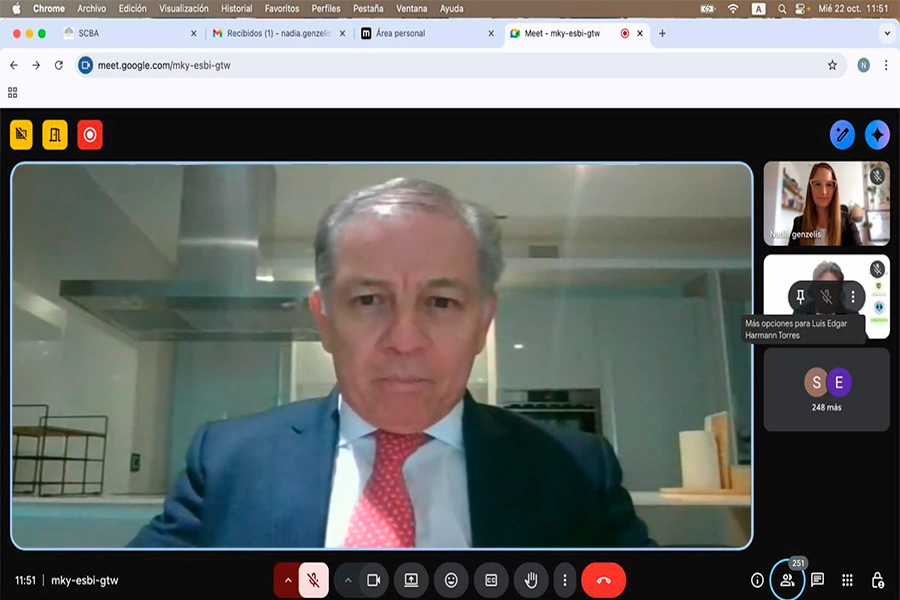Raise your hand in the meeting
Viewport: 900px width, 600px height.
(x=531, y=580)
